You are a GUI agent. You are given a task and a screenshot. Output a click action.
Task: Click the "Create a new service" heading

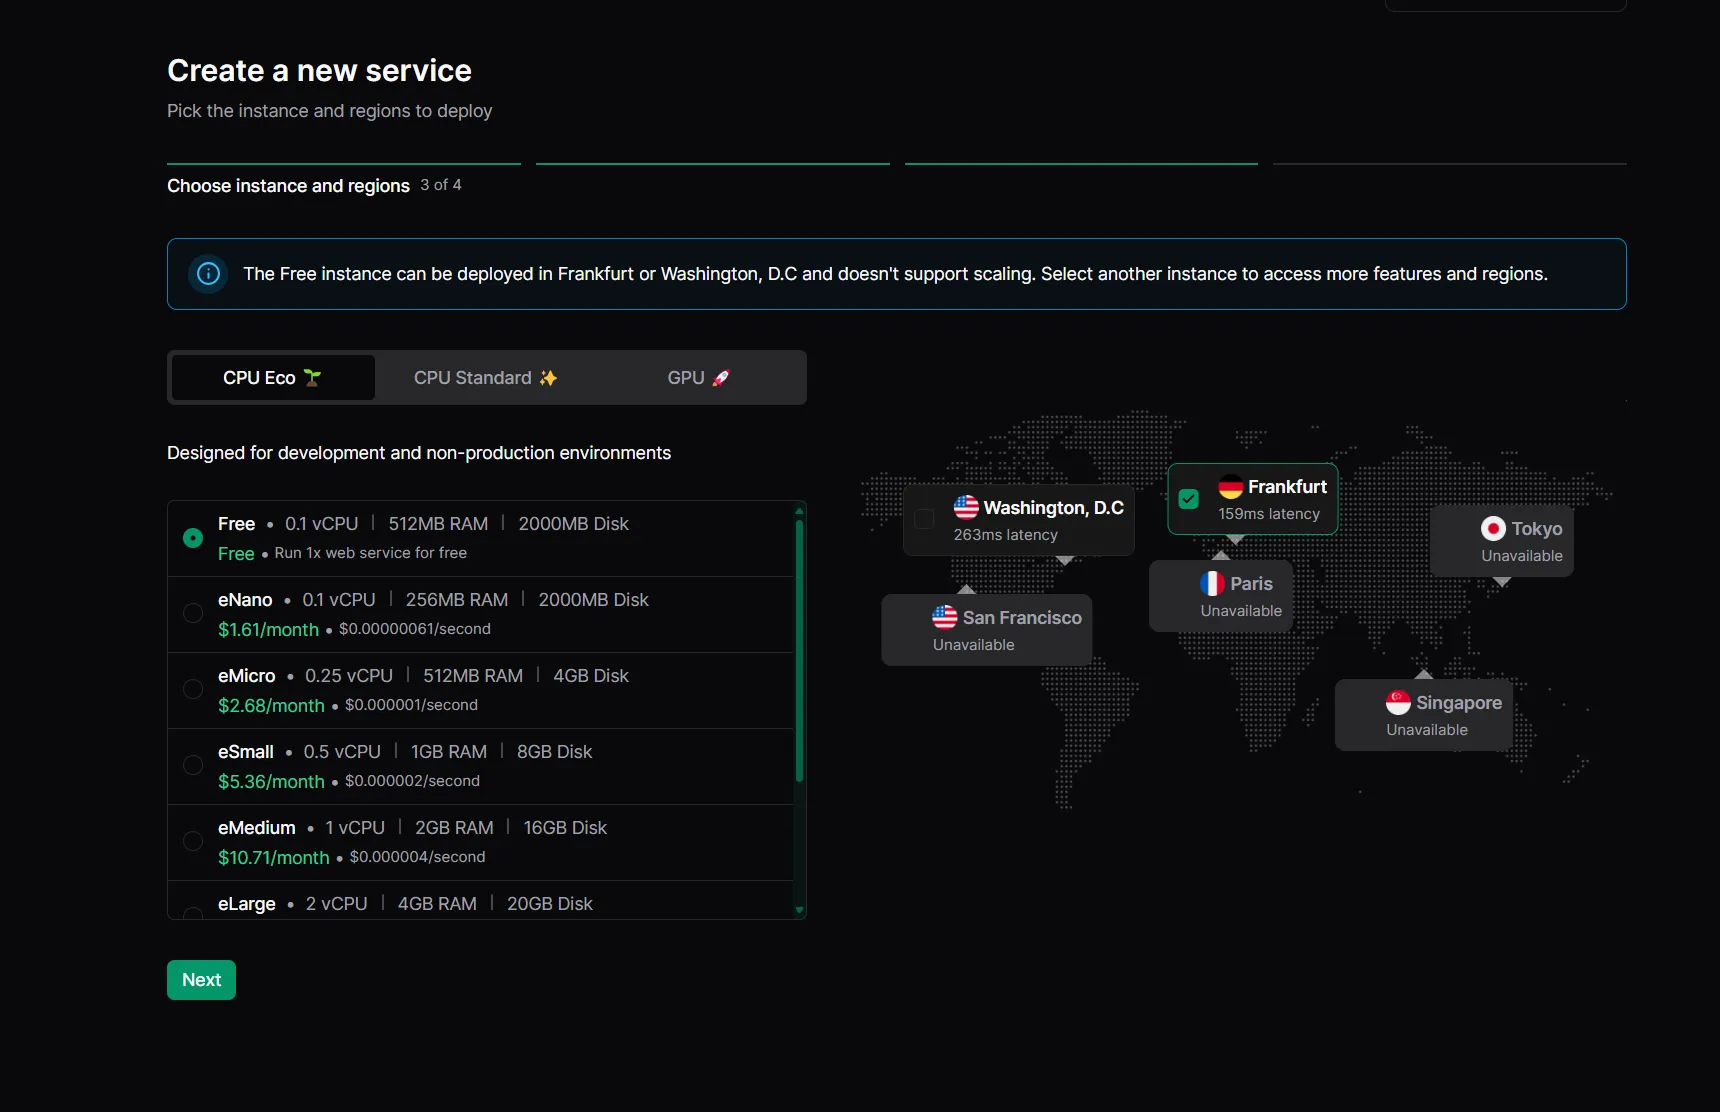[319, 70]
